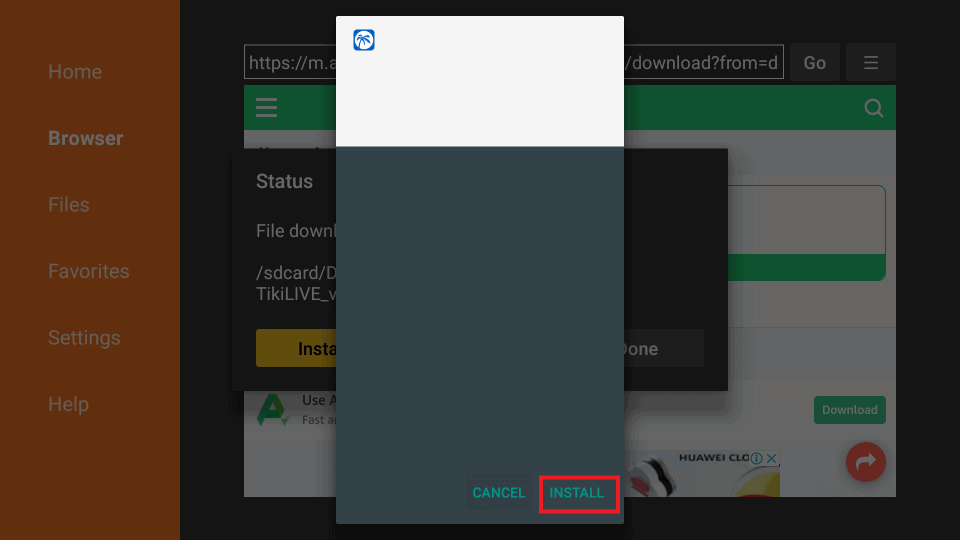Click the search magnifier icon on webpage

pyautogui.click(x=874, y=108)
